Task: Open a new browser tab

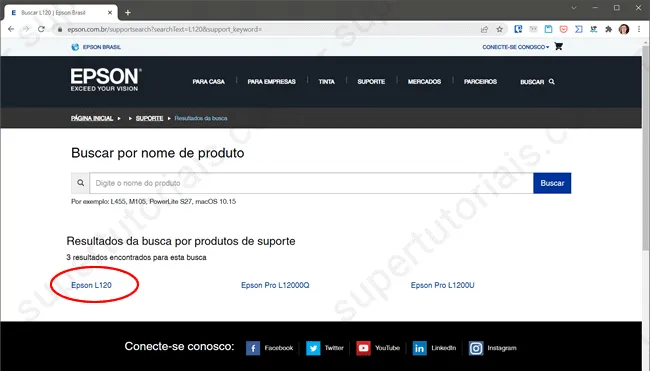Action: click(128, 12)
